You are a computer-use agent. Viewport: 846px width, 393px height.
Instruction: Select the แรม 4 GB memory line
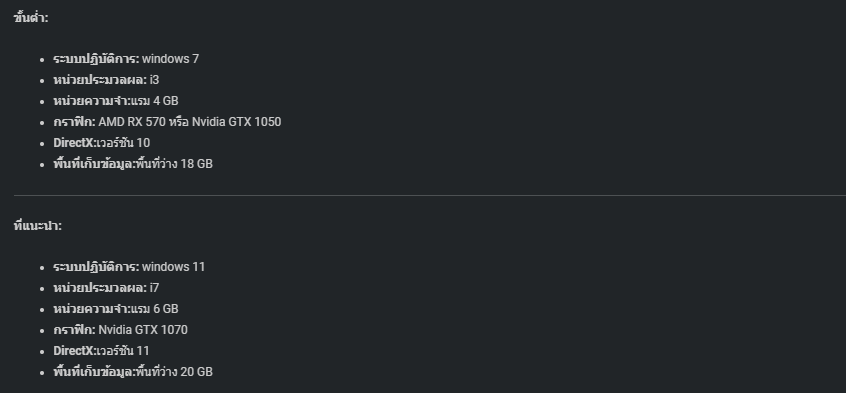tap(115, 101)
